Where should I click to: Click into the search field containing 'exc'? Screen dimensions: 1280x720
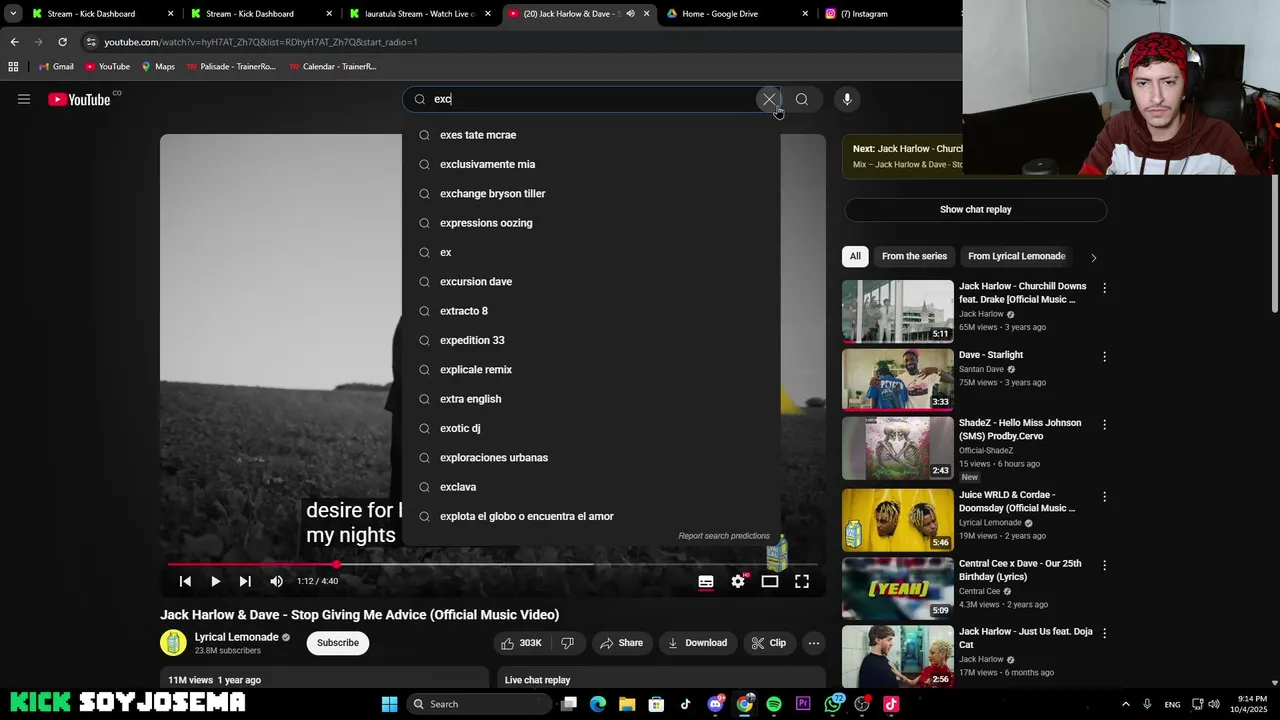tap(590, 99)
